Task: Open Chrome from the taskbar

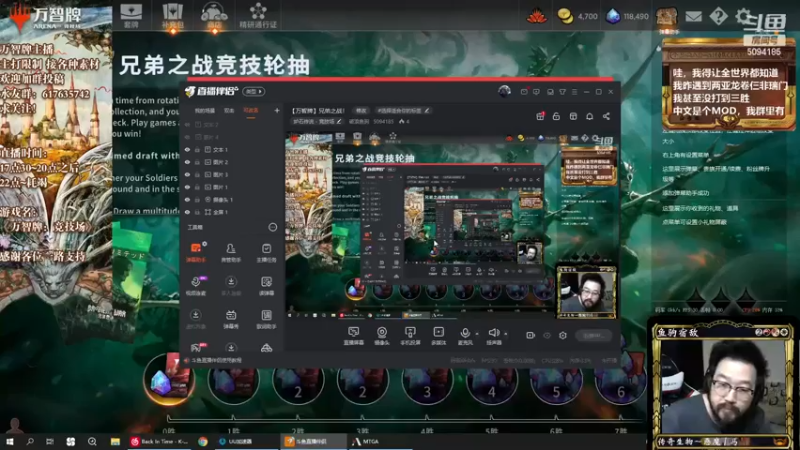Action: [x=203, y=441]
